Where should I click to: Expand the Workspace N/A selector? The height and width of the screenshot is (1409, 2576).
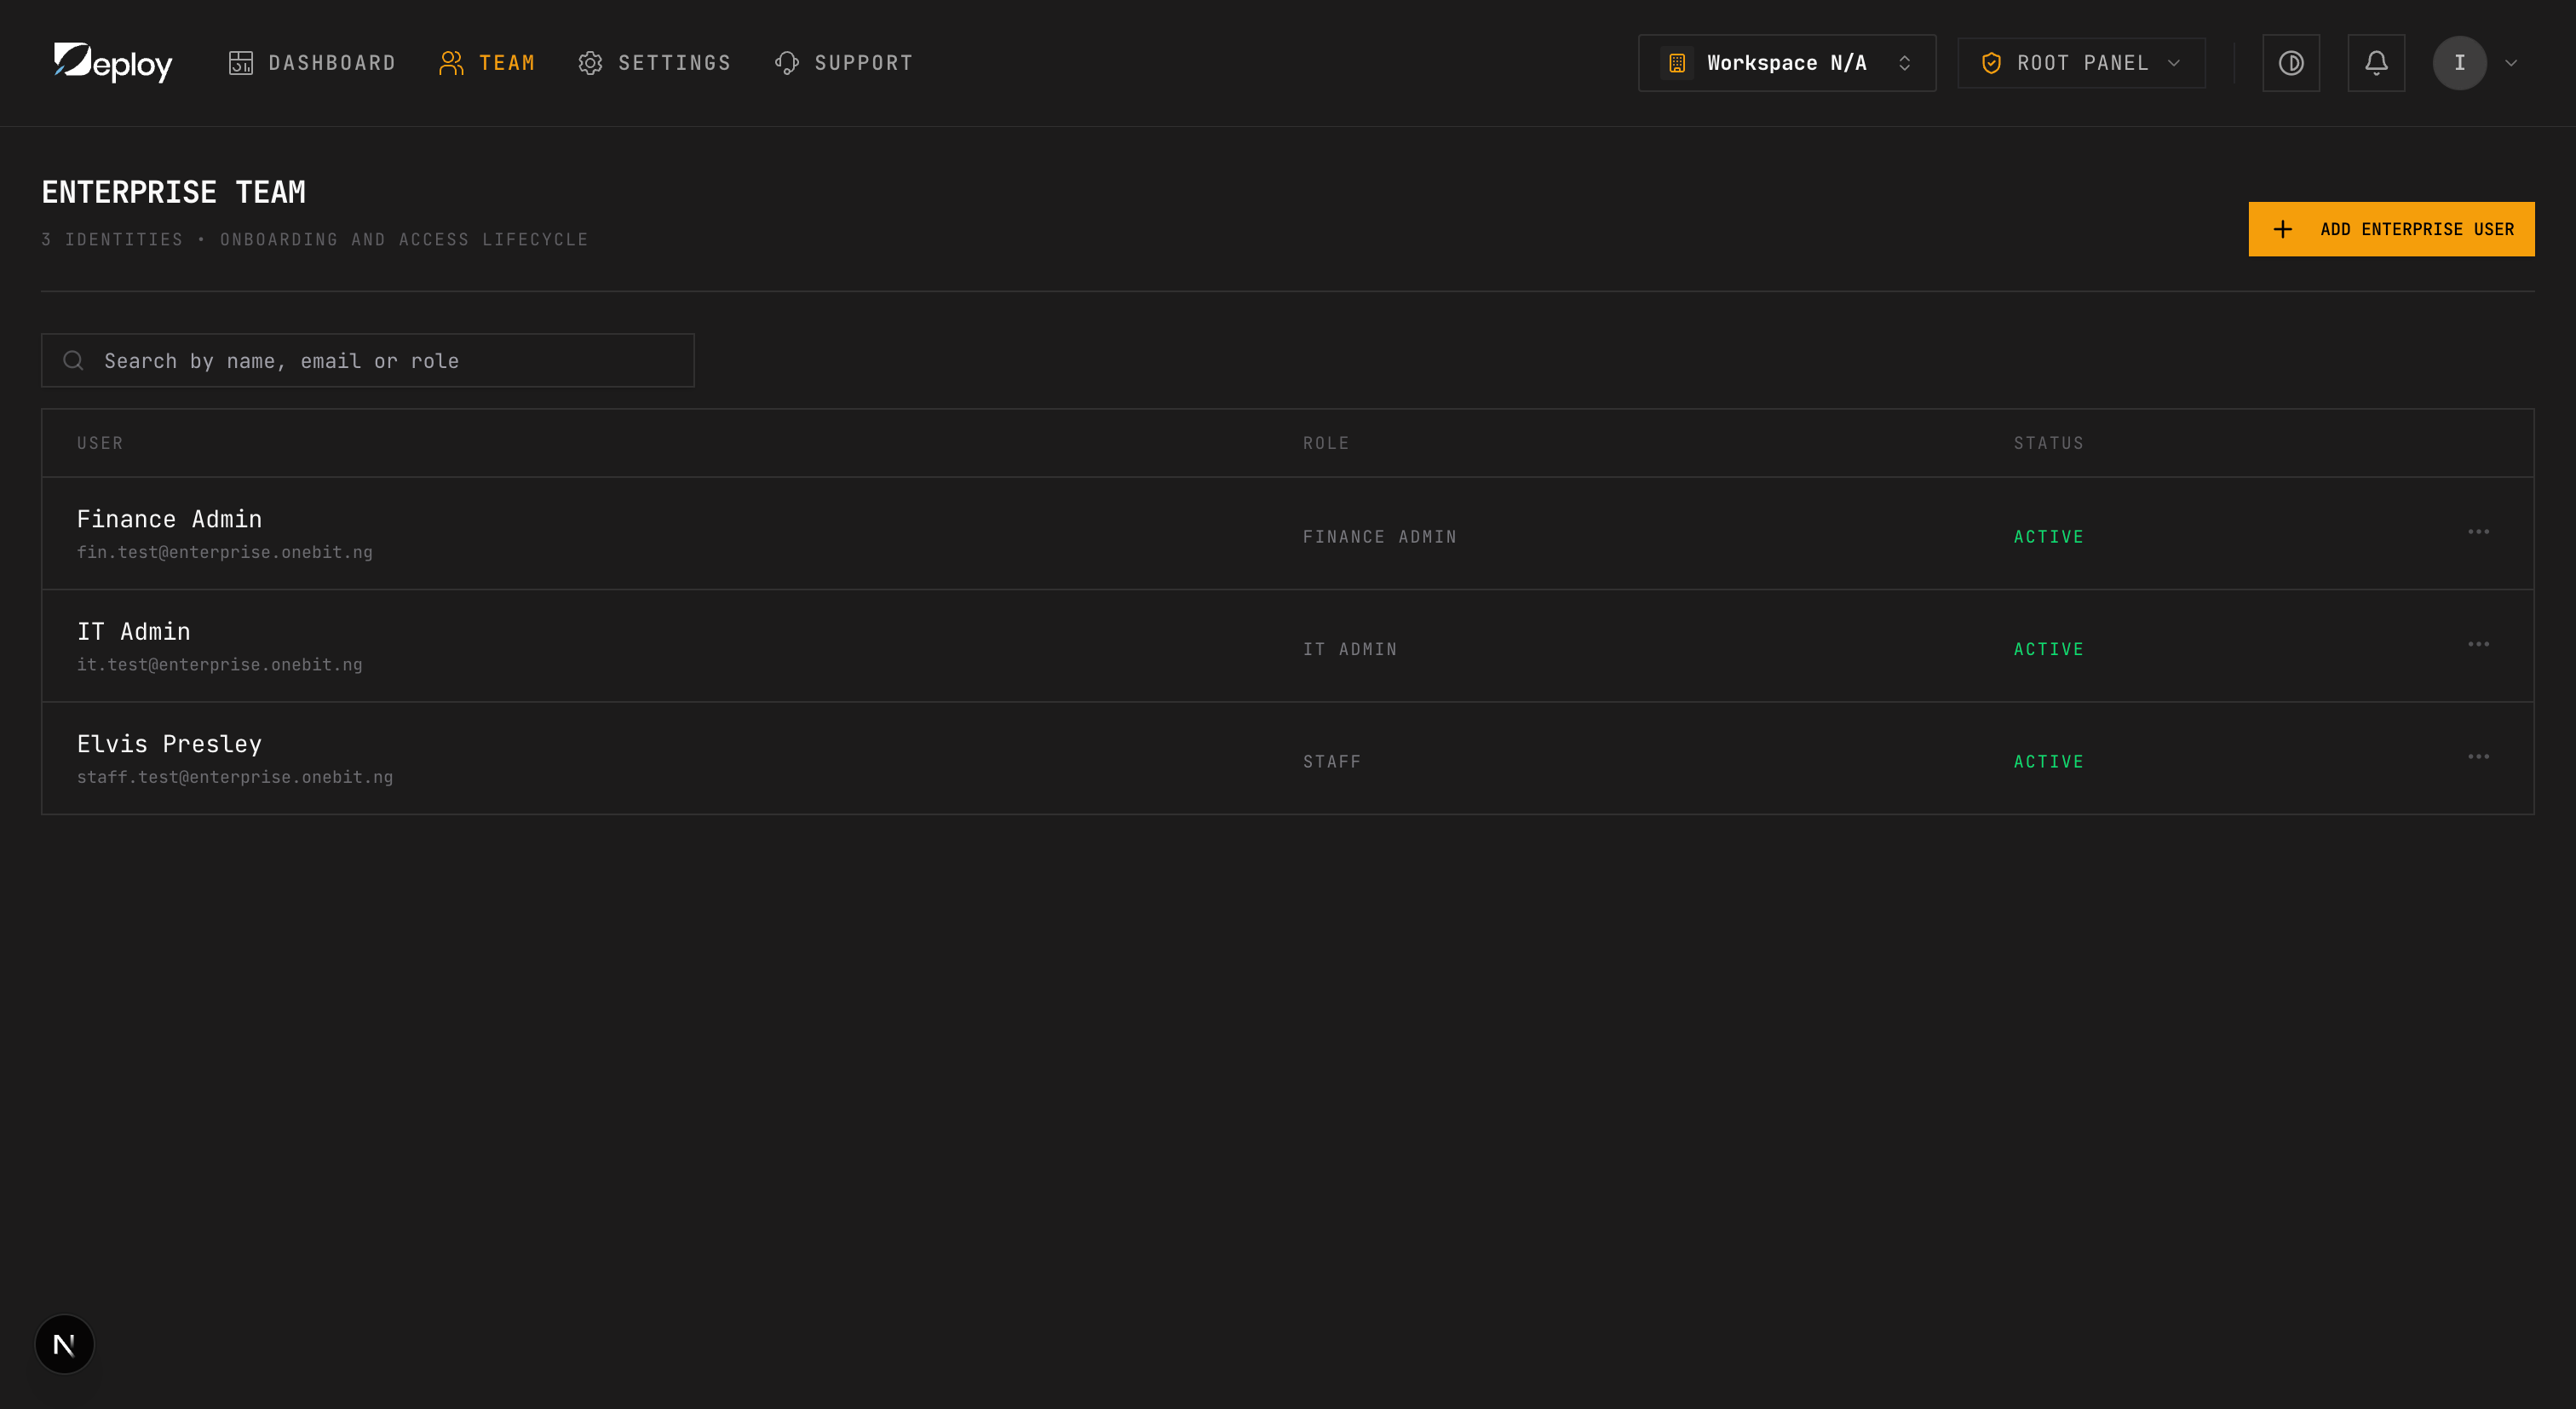(1786, 63)
